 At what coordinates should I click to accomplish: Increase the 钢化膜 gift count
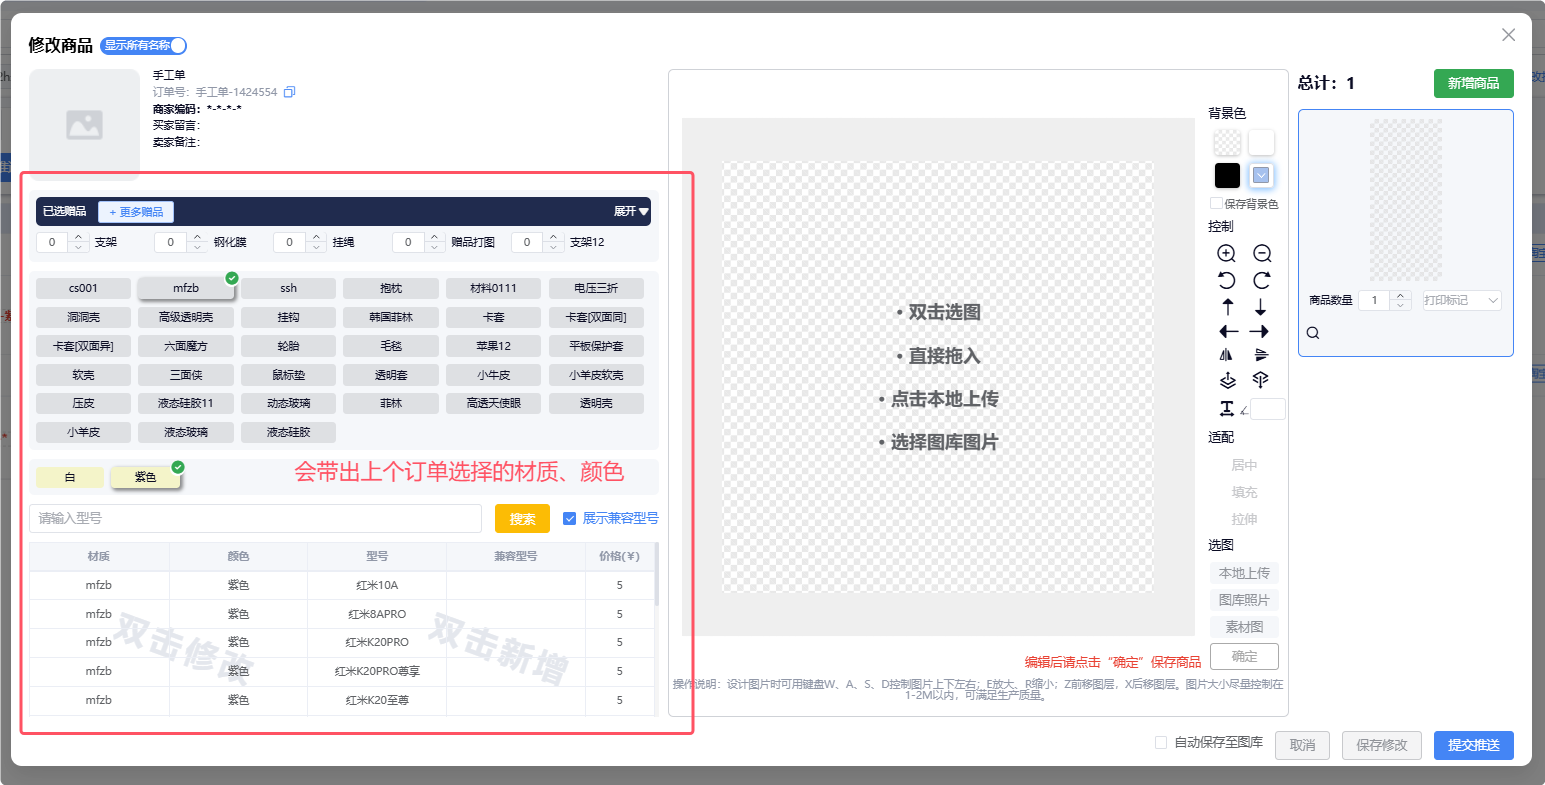click(197, 237)
